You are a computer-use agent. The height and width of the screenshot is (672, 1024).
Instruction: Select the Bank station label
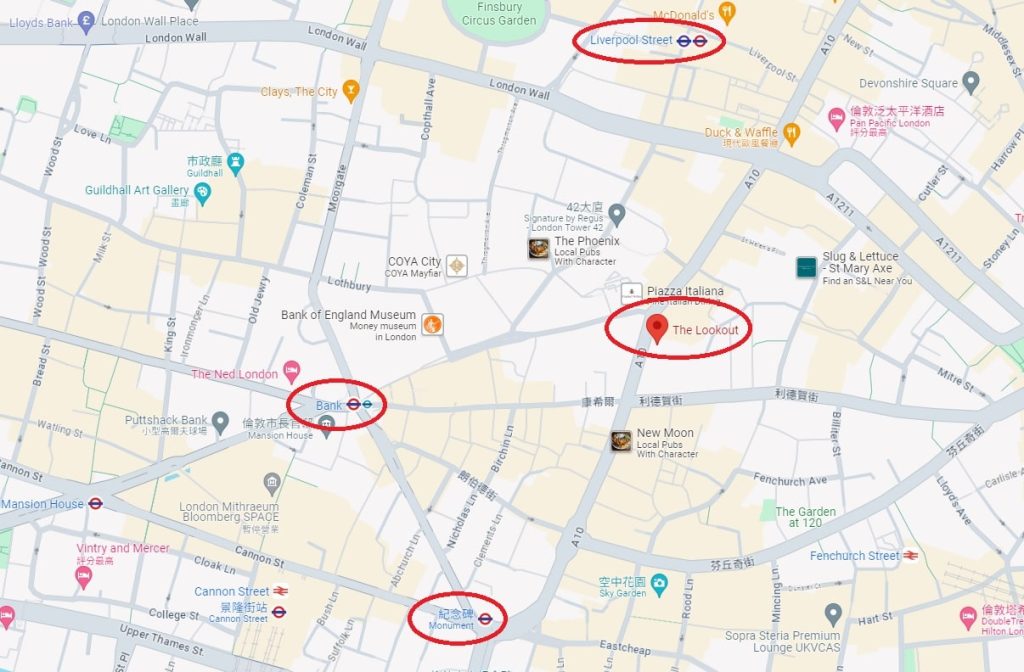point(328,406)
